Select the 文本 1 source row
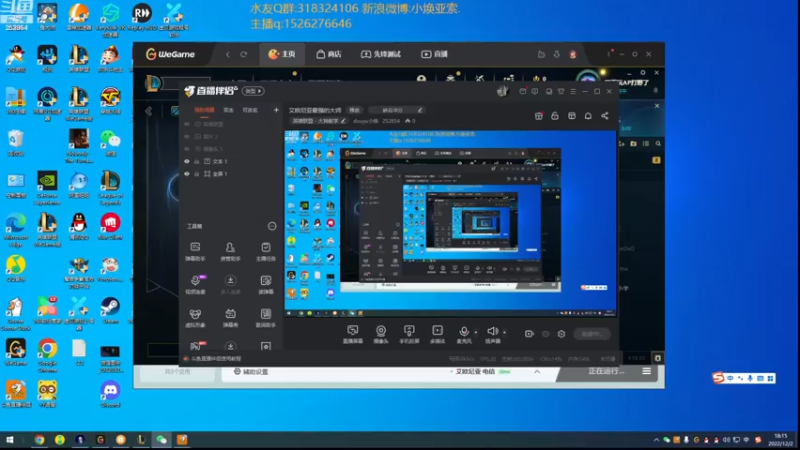The image size is (800, 450). click(231, 161)
